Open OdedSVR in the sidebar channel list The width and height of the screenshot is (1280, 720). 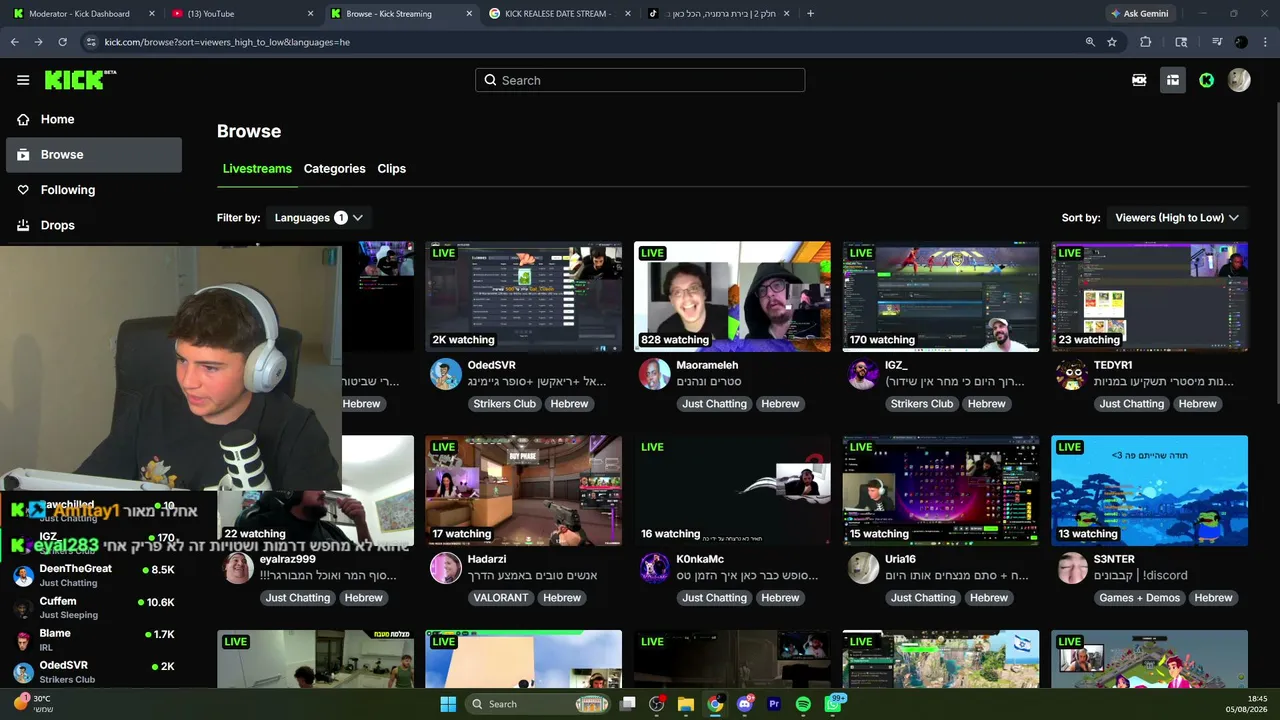[x=94, y=672]
